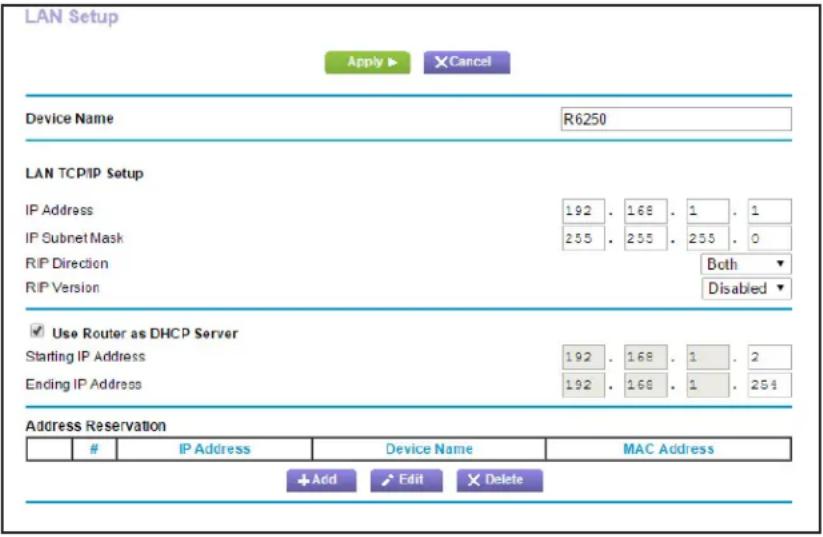Click the LAN TCP/IP Setup heading
The width and height of the screenshot is (823, 537).
coord(85,174)
